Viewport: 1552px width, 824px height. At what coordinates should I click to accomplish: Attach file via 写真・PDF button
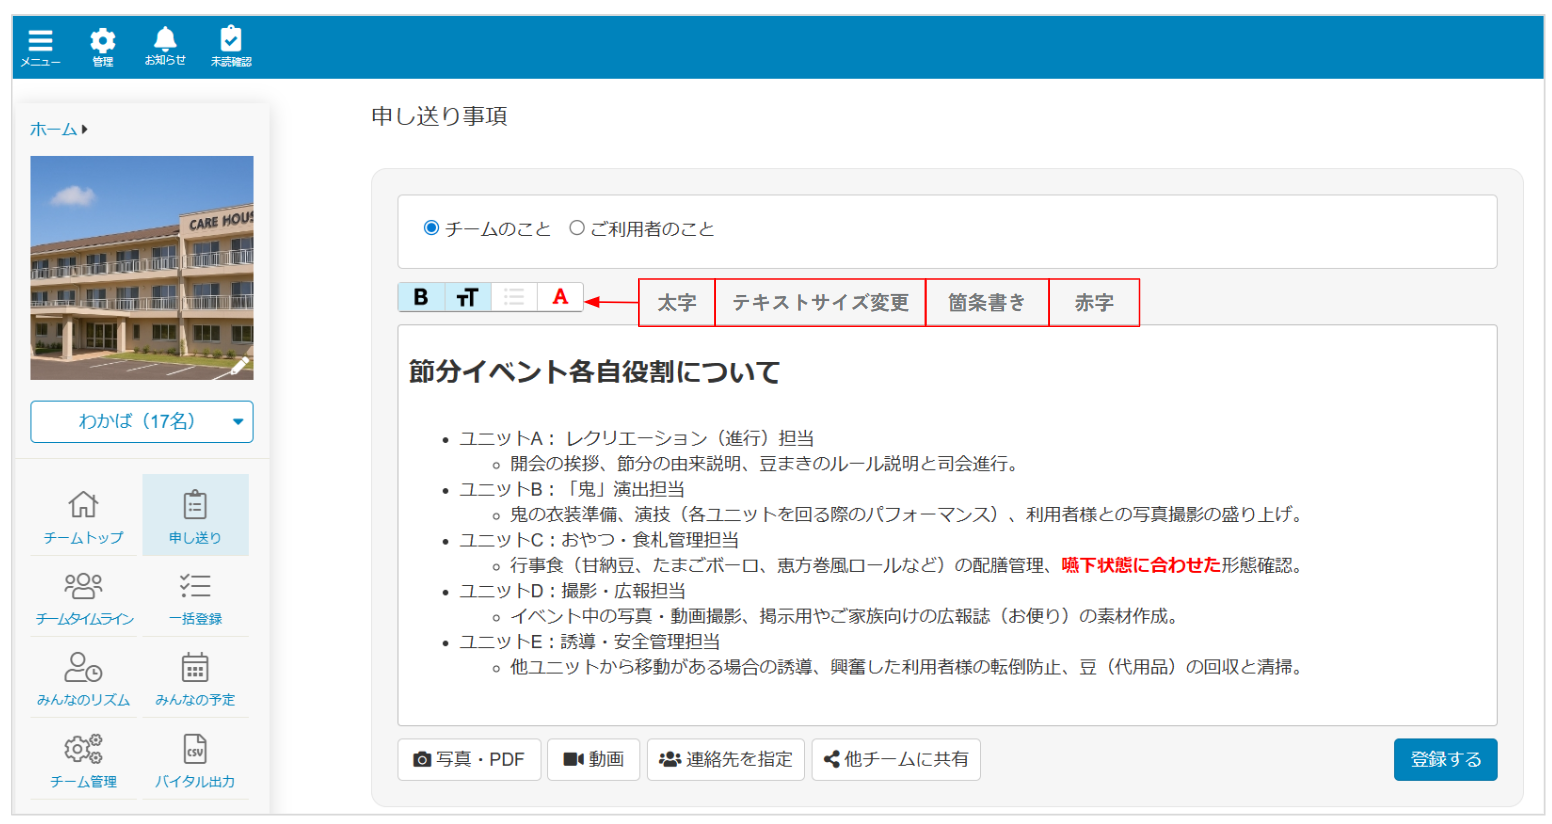pyautogui.click(x=469, y=759)
